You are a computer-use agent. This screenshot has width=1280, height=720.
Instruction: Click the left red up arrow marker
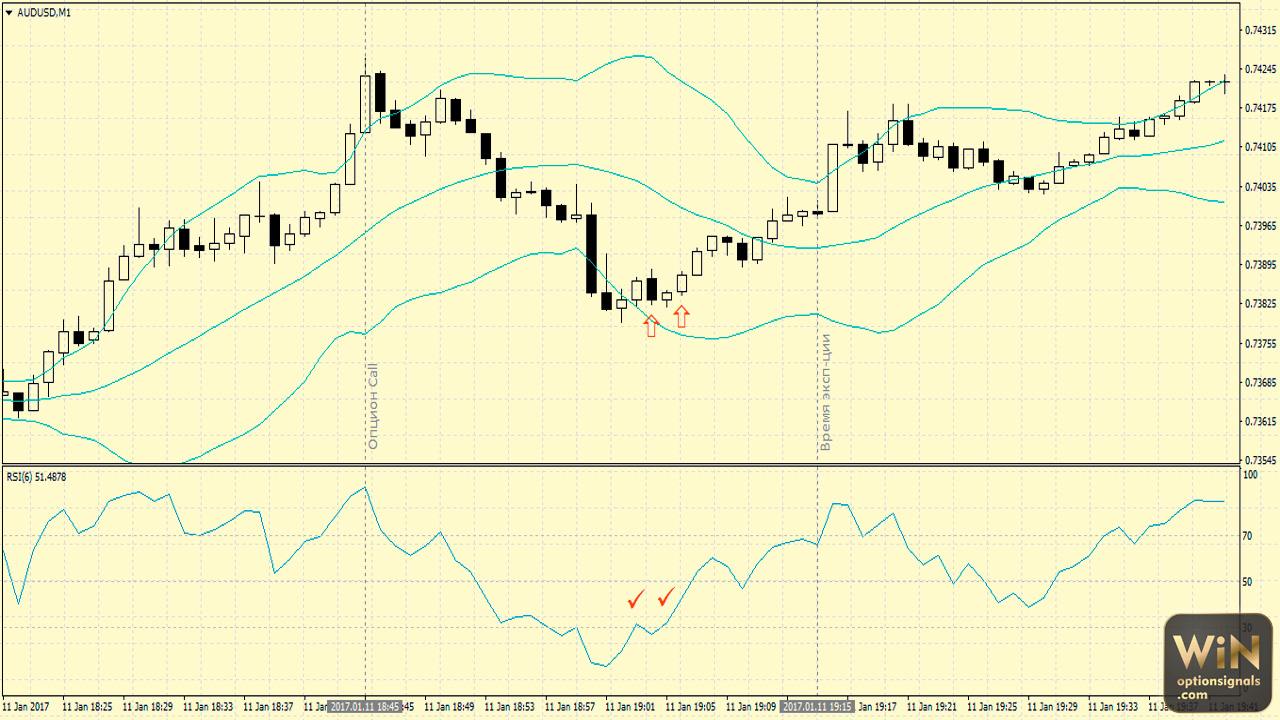coord(651,325)
